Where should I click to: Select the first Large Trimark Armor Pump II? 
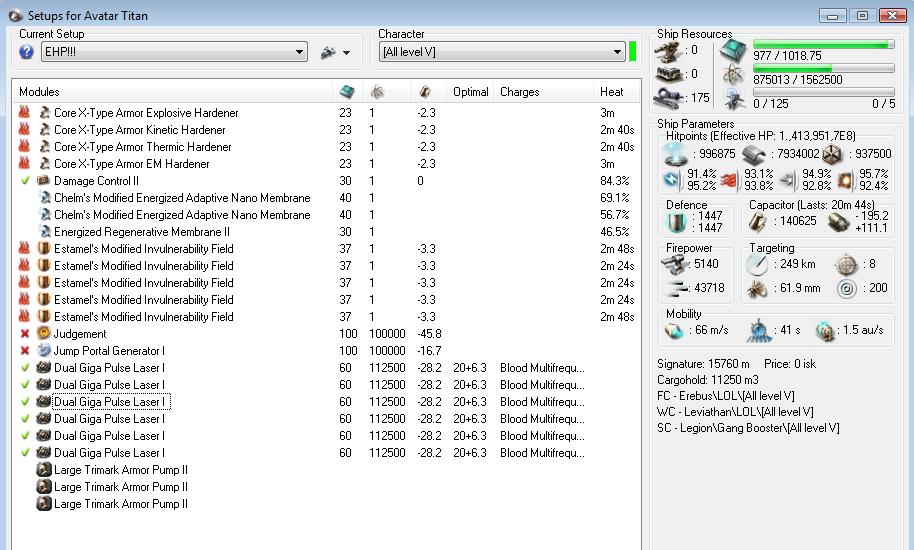click(120, 470)
